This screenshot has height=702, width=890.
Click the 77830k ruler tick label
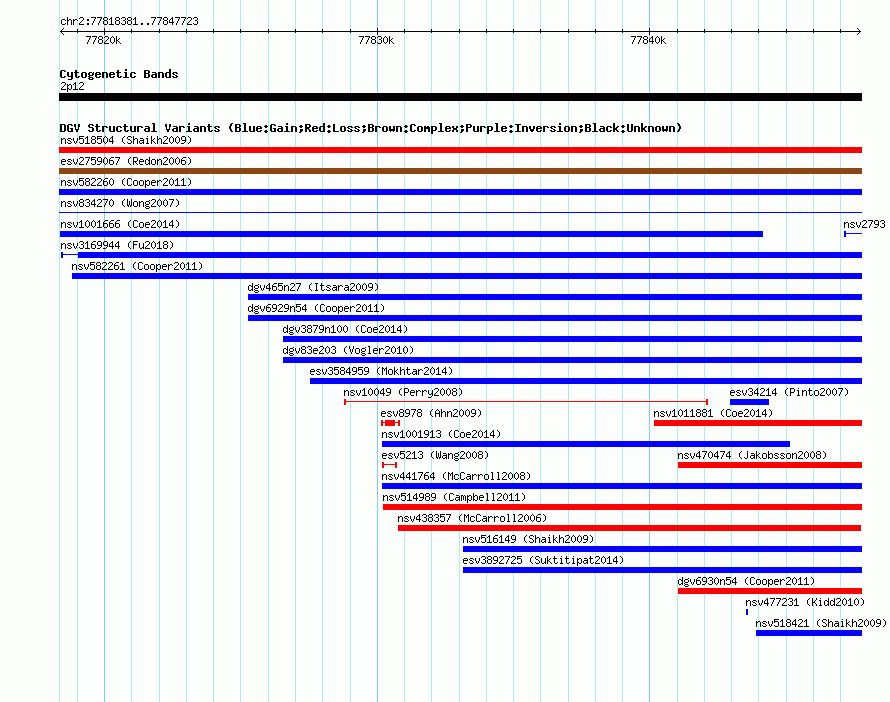(376, 40)
